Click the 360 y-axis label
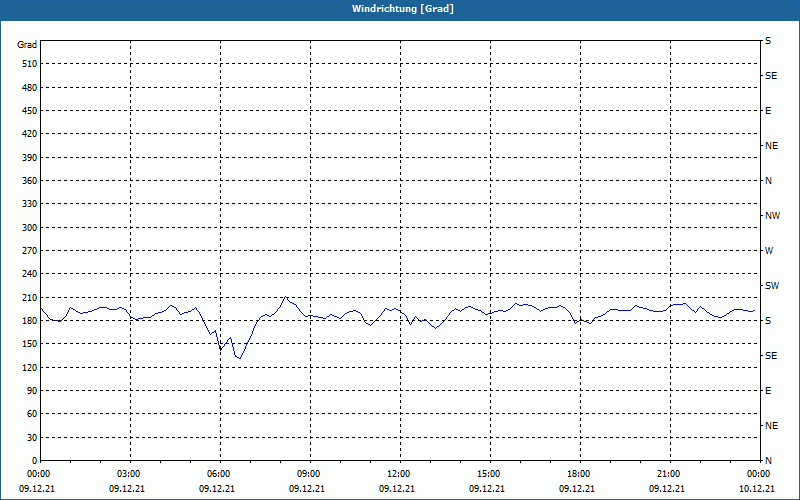This screenshot has height=500, width=800. [30, 181]
